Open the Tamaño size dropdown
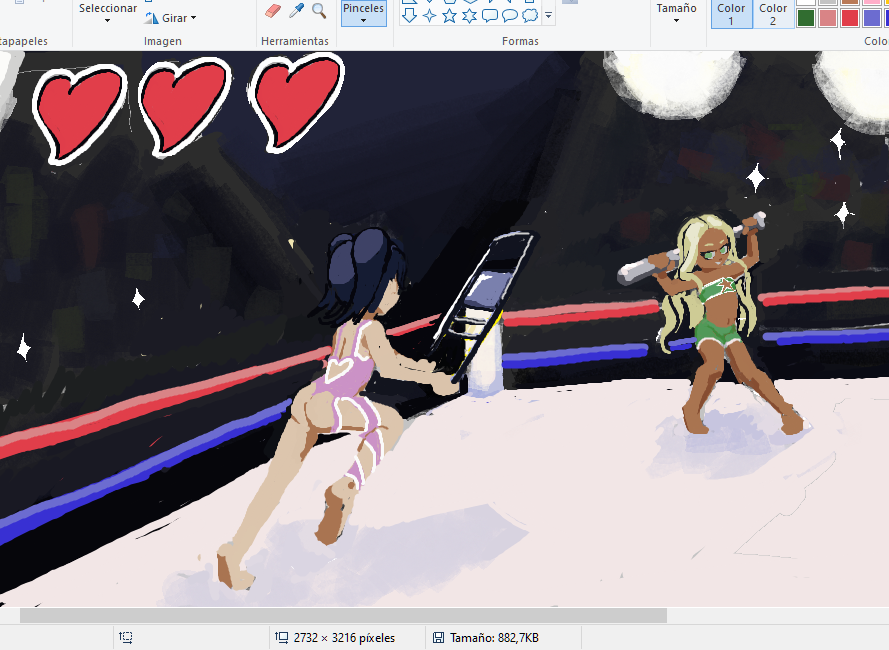889x650 pixels. (676, 14)
